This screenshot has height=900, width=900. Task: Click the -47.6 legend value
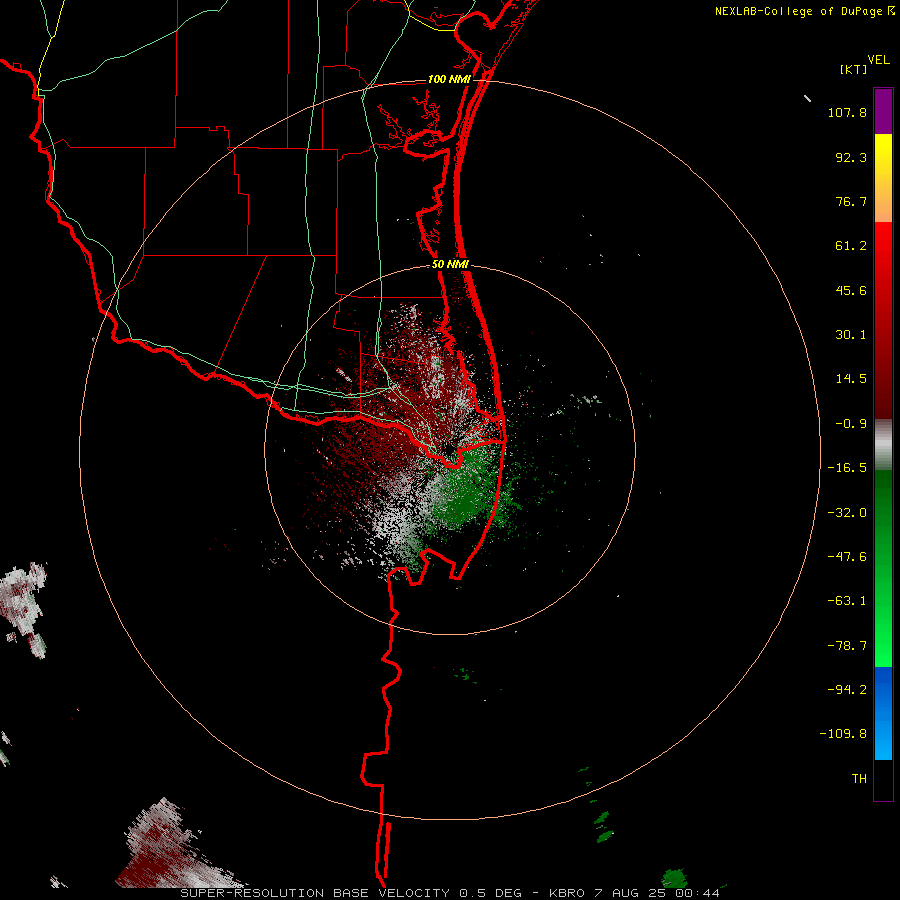(847, 557)
